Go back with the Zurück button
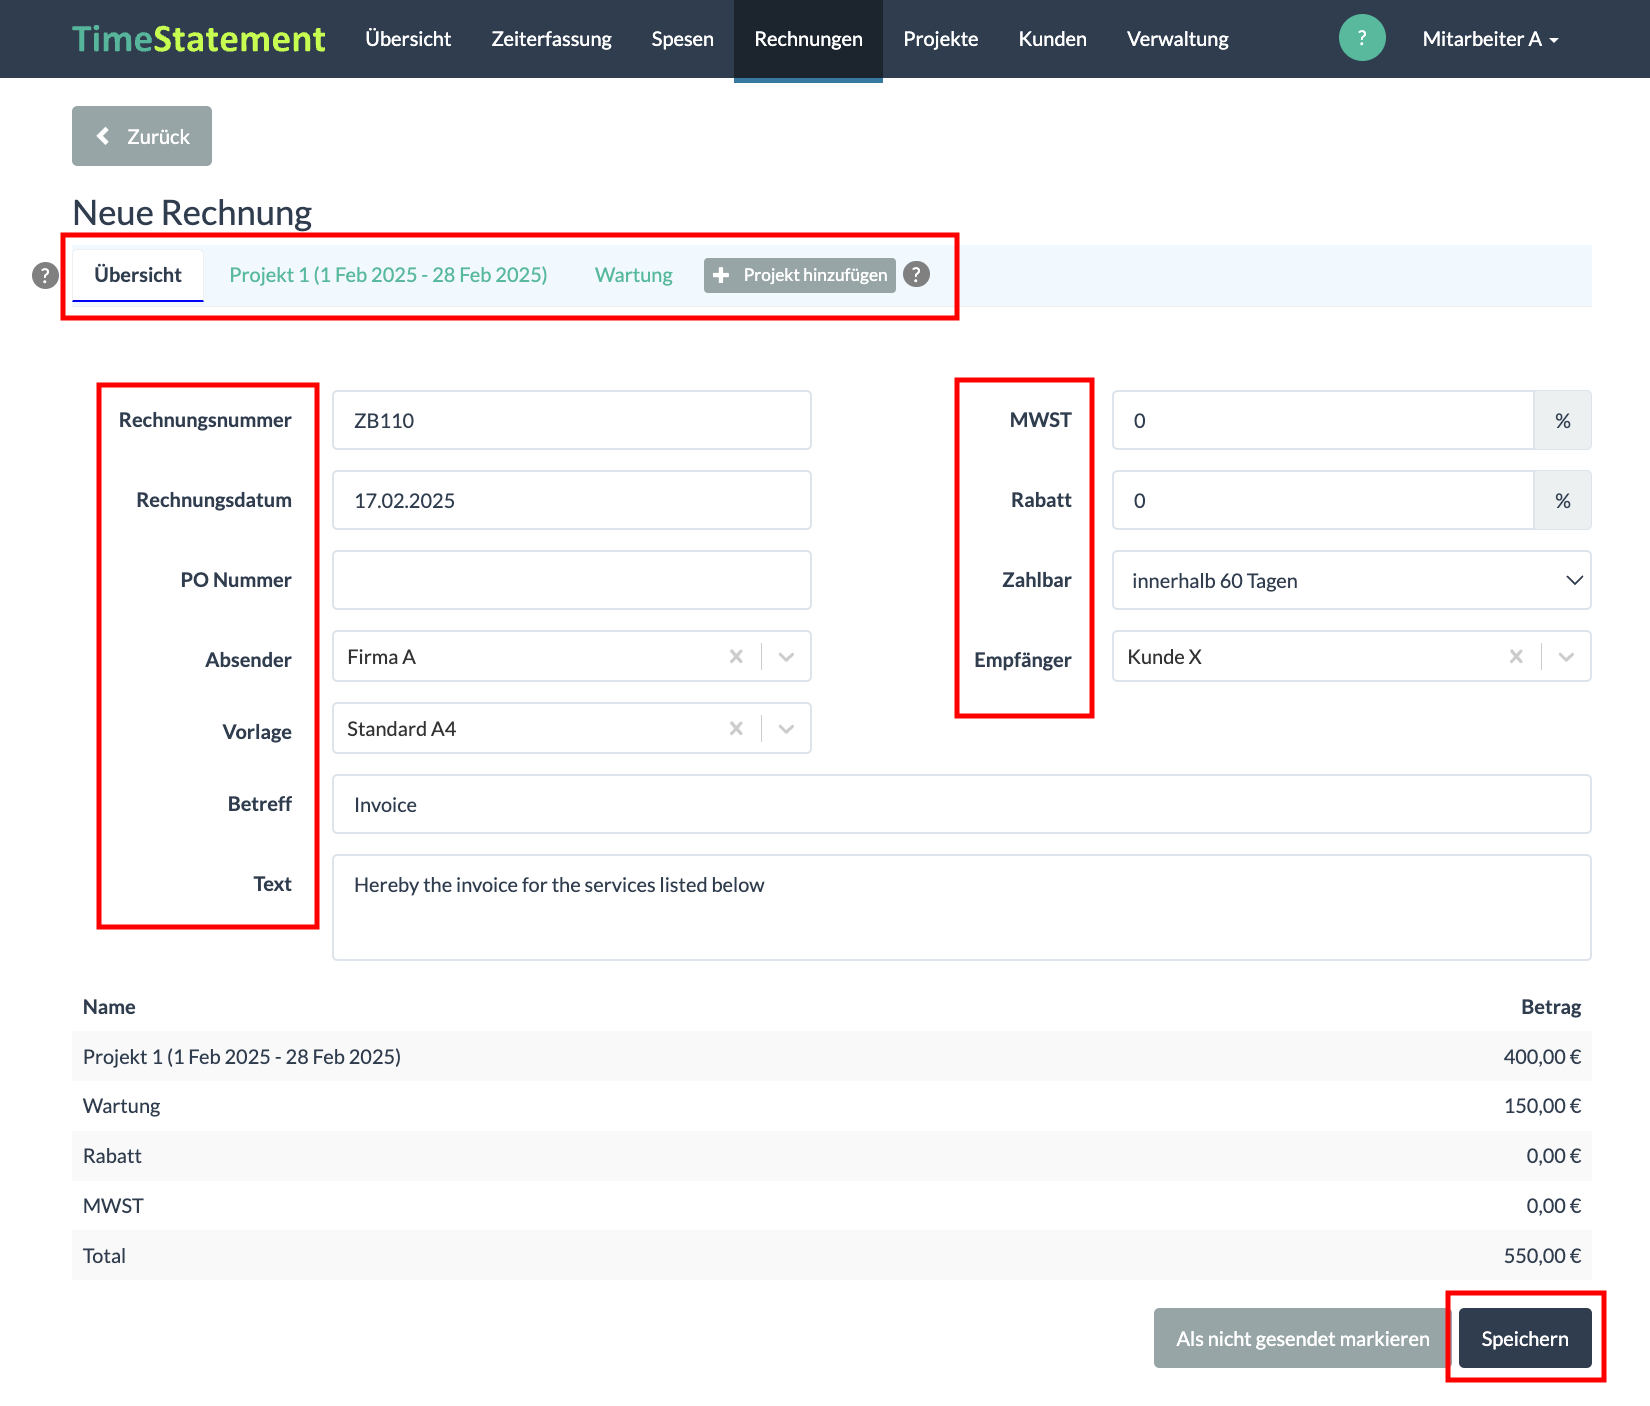Screen dimensions: 1650x1406 pos(142,136)
